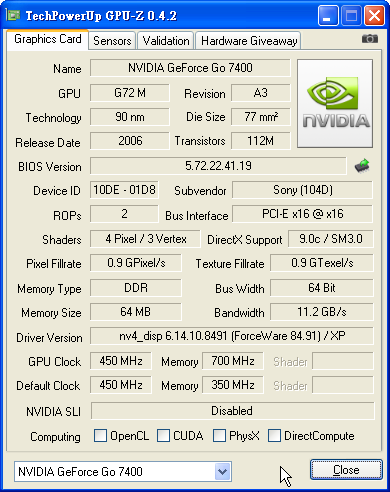
Task: Click the Device ID field 10DE - 01D8
Action: [124, 190]
